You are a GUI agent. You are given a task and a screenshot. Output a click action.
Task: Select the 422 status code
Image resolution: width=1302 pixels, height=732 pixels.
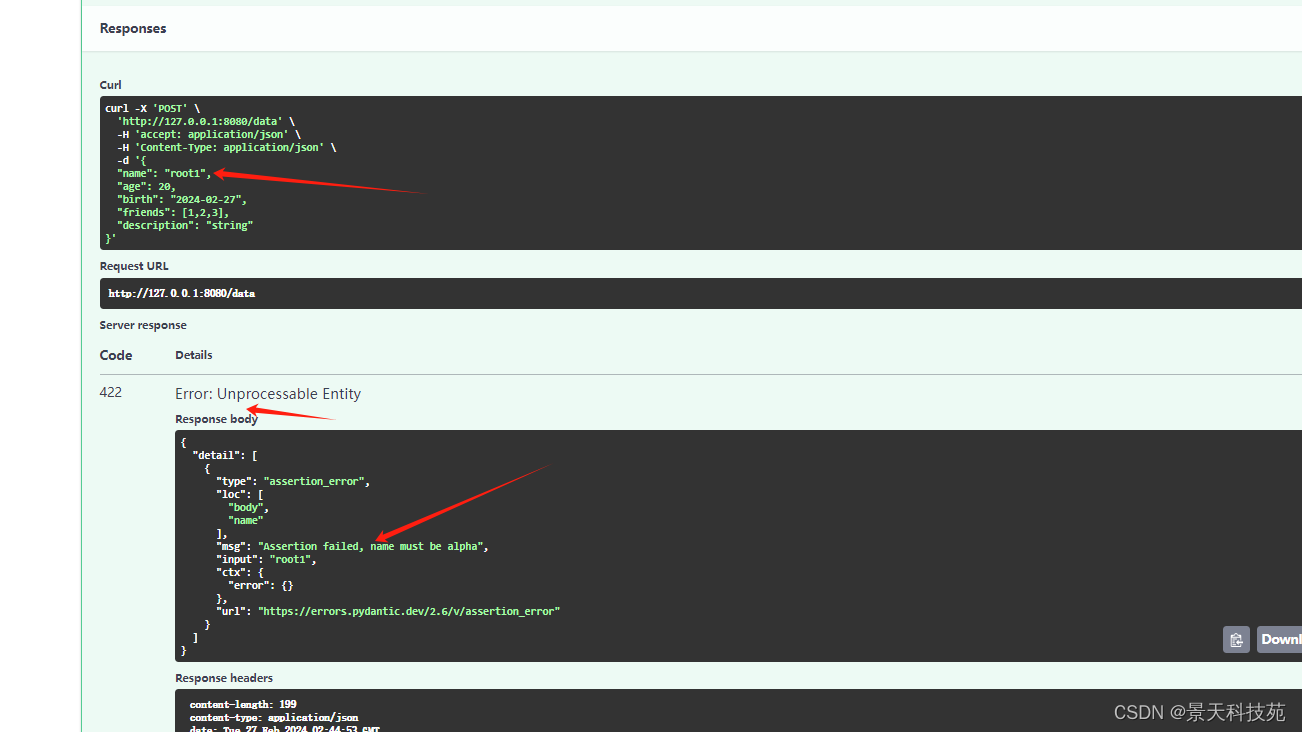[111, 392]
